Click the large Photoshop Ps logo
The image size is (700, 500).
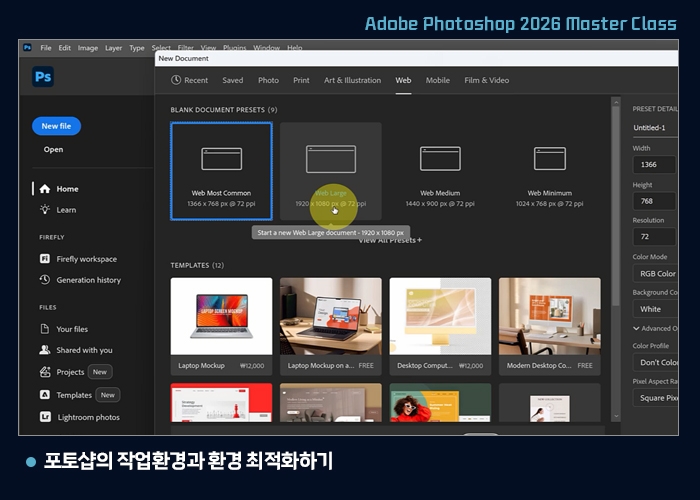point(43,77)
